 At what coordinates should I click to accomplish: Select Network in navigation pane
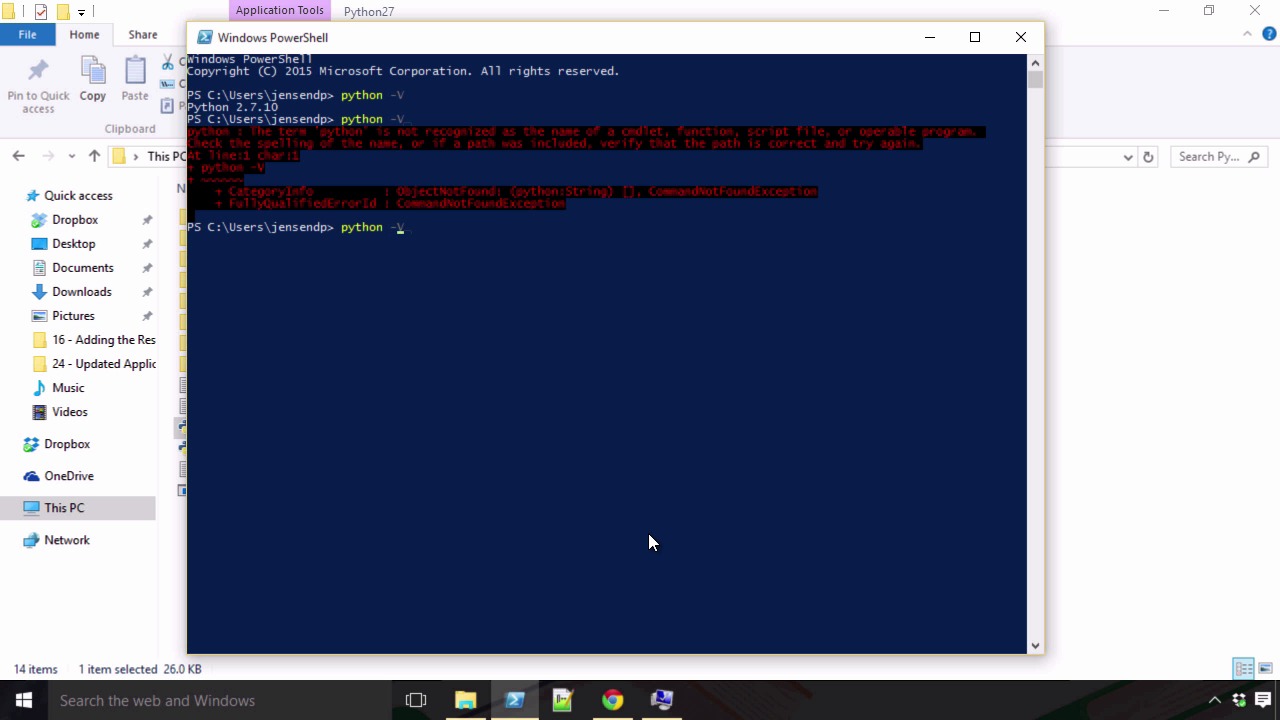tap(67, 540)
